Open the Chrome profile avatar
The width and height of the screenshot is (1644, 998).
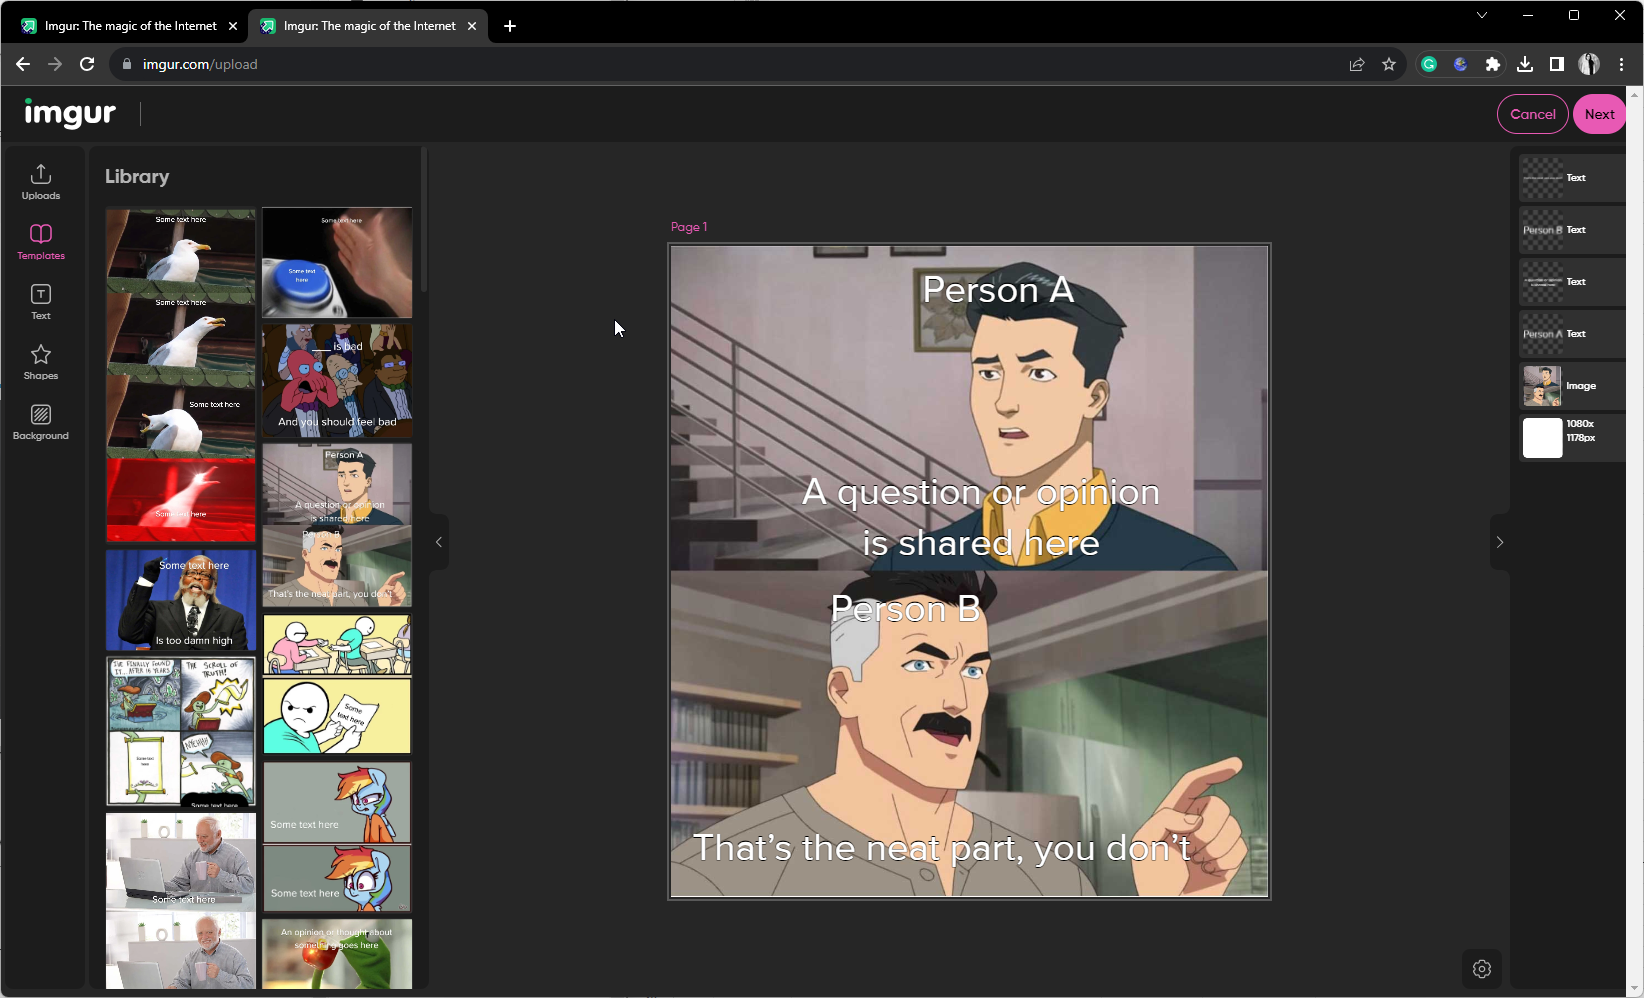(1589, 64)
